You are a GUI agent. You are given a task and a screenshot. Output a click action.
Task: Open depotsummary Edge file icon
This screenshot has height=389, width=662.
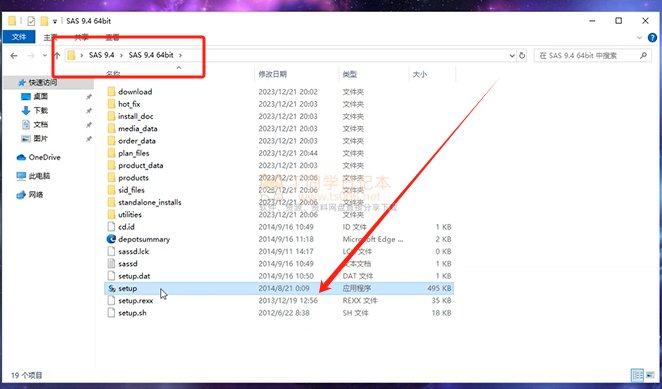point(111,239)
